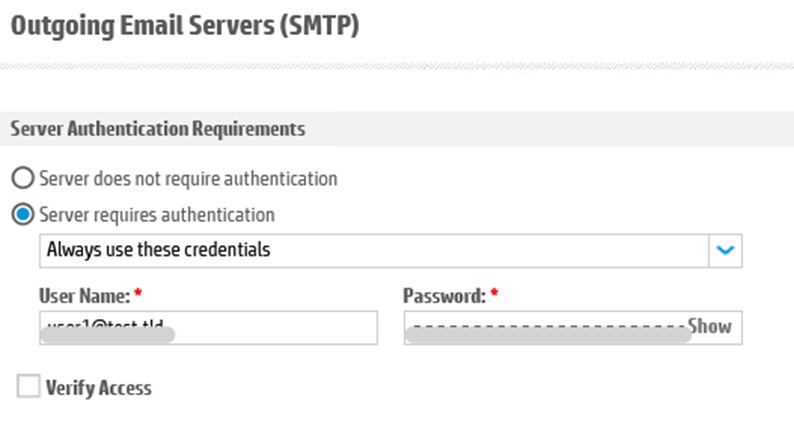
Task: Click the 'Server requires authentication' label text
Action: click(156, 214)
